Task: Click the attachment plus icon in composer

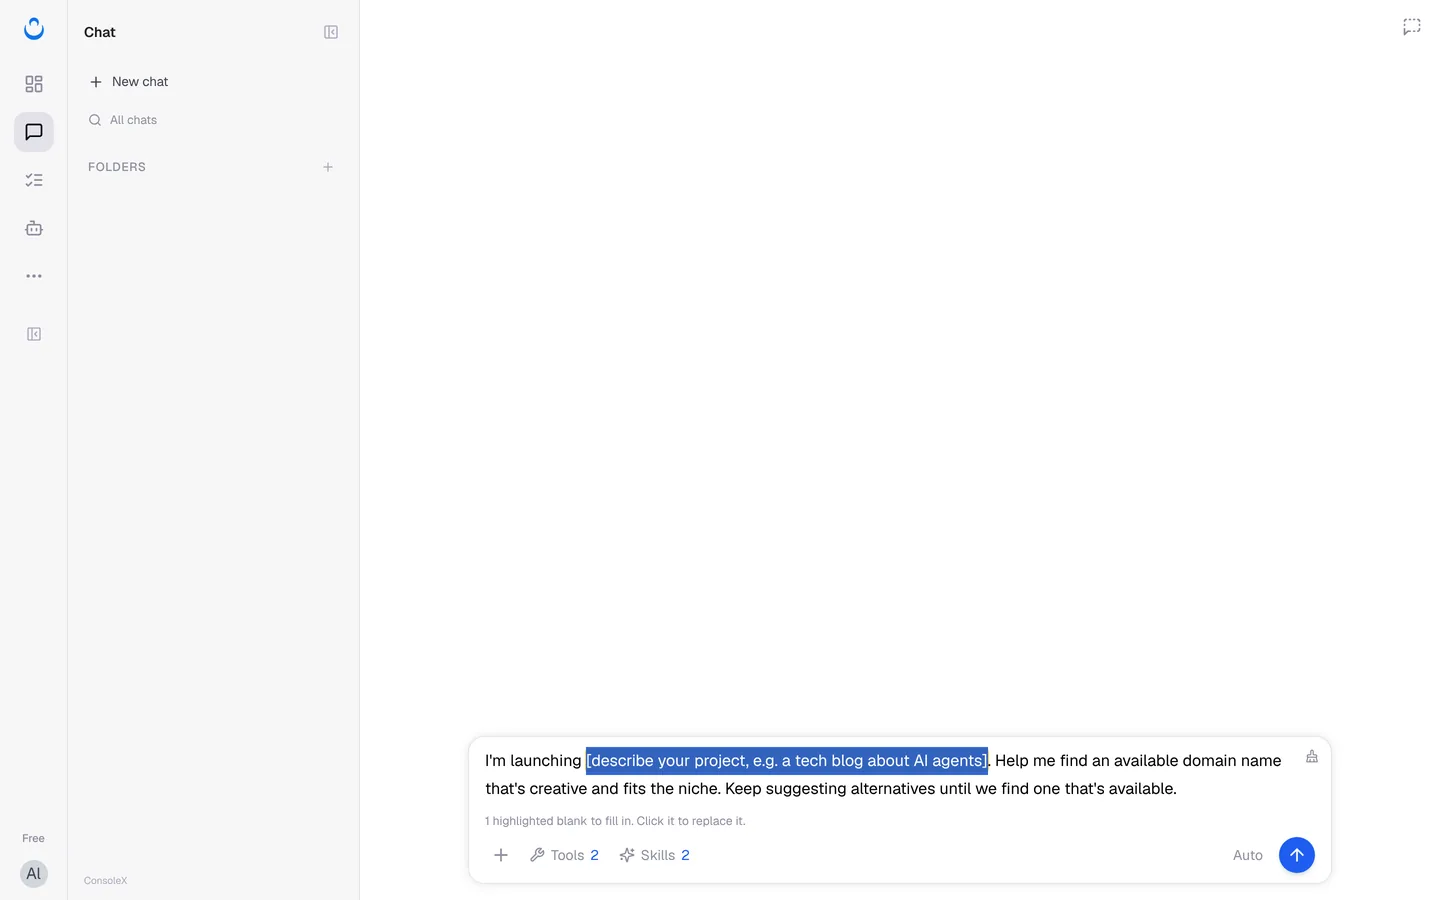Action: click(x=501, y=855)
